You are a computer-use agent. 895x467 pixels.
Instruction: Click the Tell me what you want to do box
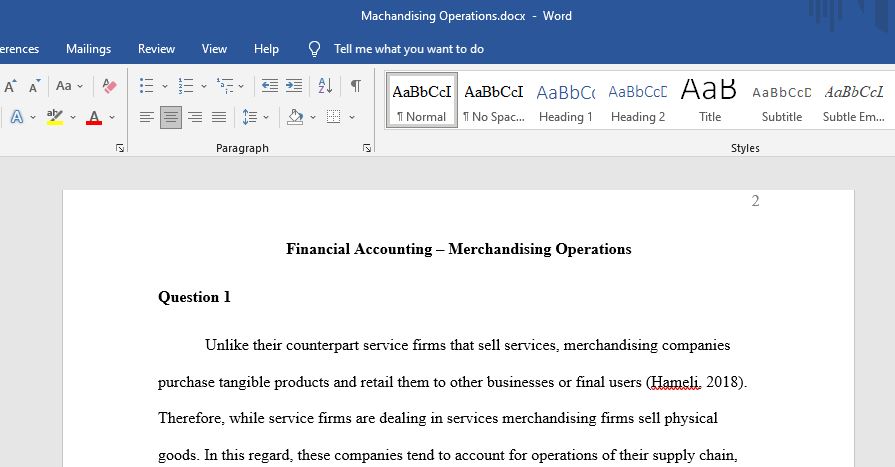(409, 49)
